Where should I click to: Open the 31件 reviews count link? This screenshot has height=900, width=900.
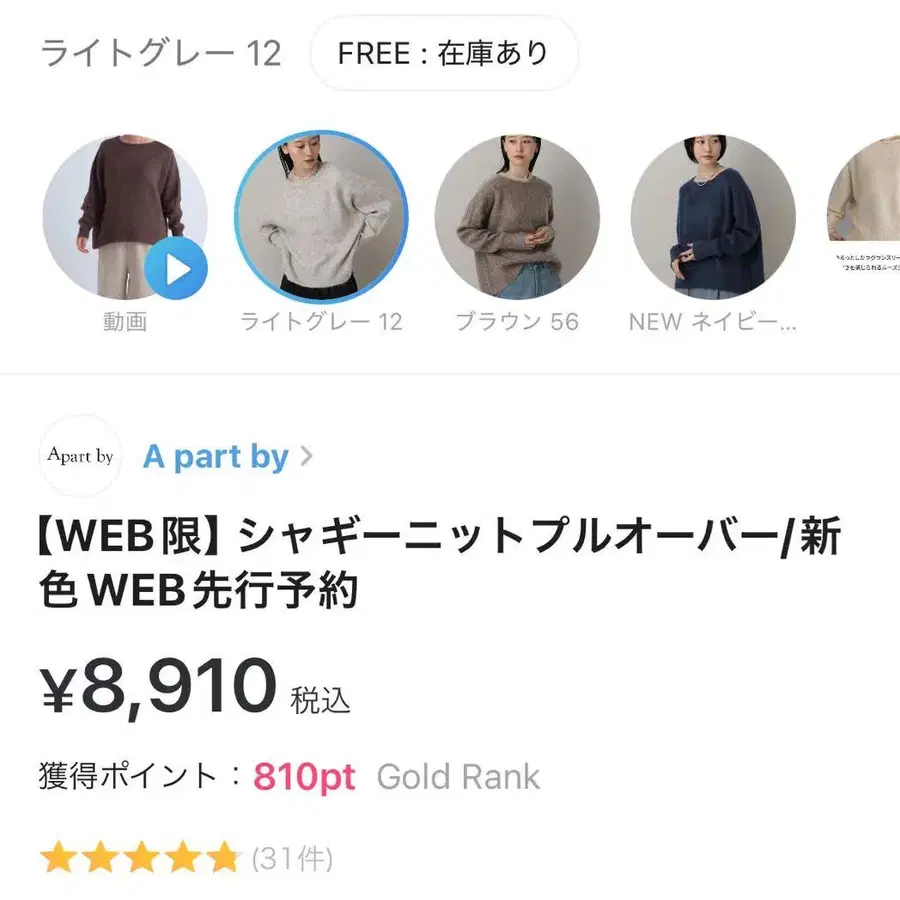(292, 859)
